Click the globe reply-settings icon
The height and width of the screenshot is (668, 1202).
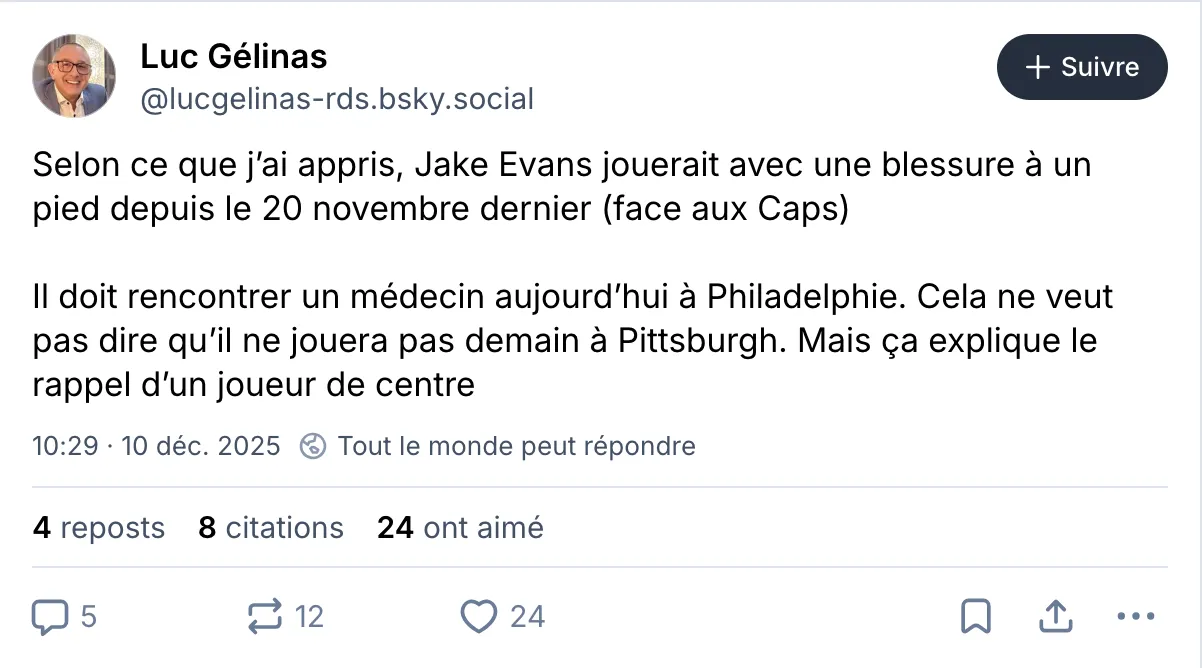313,445
